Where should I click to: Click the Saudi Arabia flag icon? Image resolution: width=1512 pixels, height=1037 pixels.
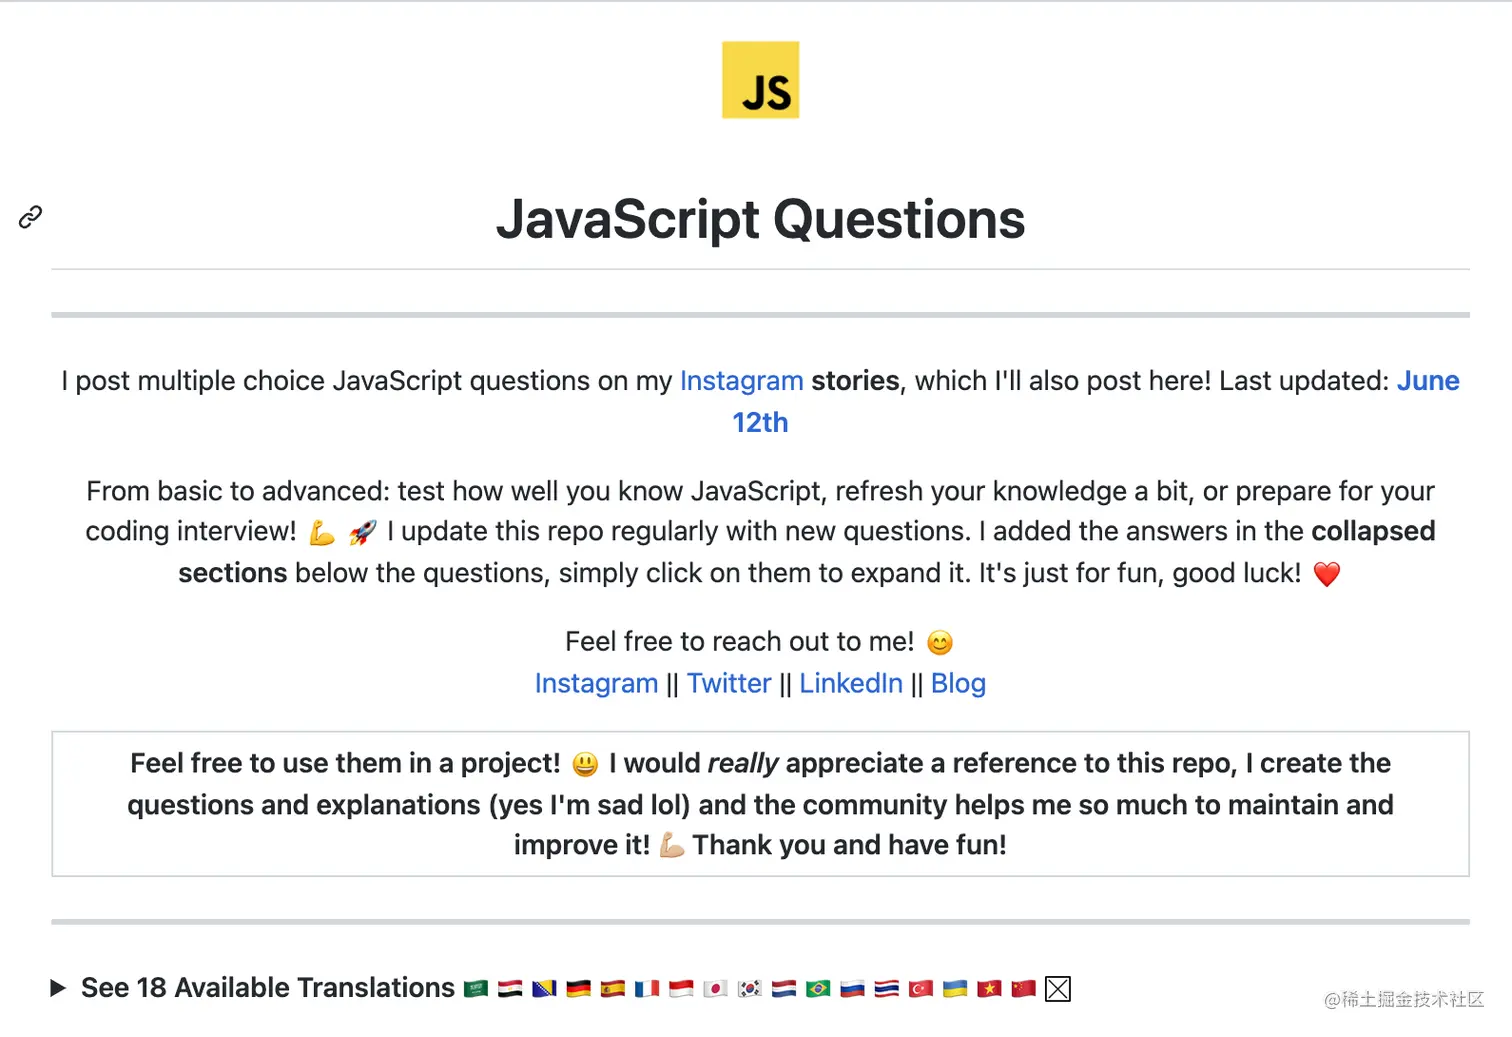tap(476, 989)
